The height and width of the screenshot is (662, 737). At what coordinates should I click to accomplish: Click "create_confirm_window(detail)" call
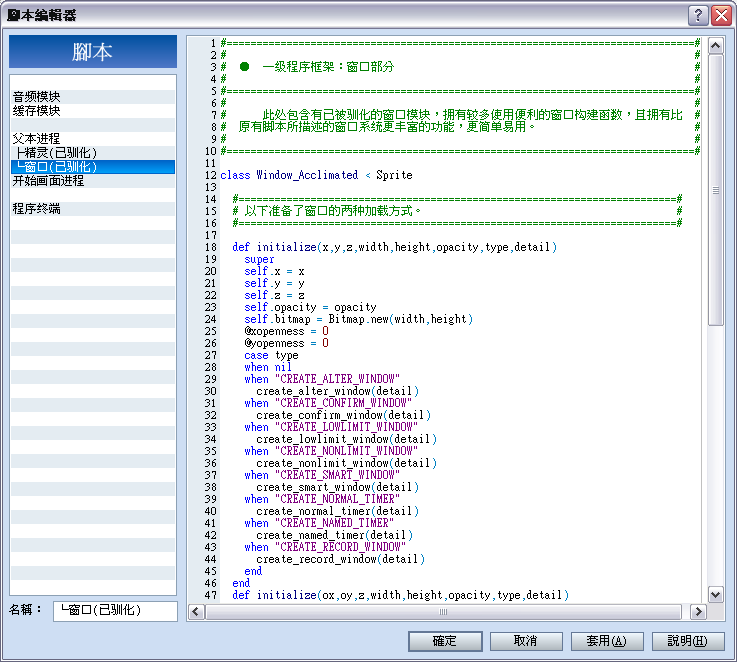[x=344, y=415]
